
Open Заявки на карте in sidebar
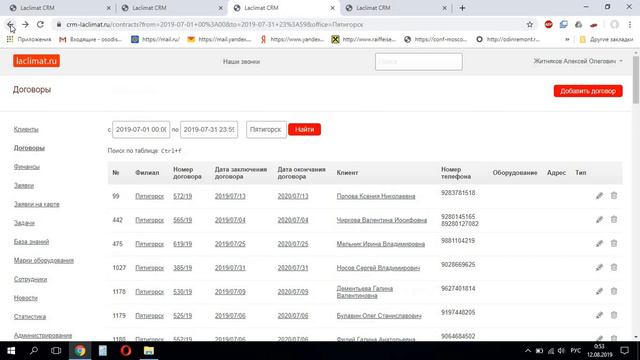[x=37, y=204]
